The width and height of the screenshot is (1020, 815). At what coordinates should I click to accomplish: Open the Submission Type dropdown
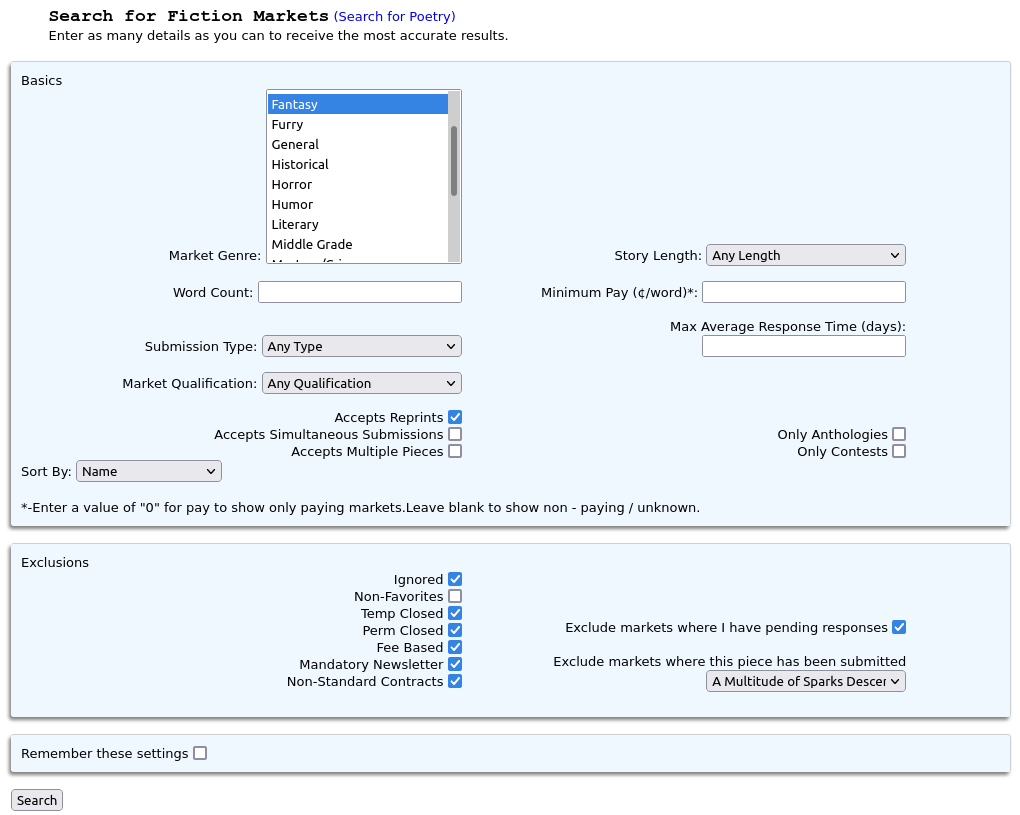point(362,346)
